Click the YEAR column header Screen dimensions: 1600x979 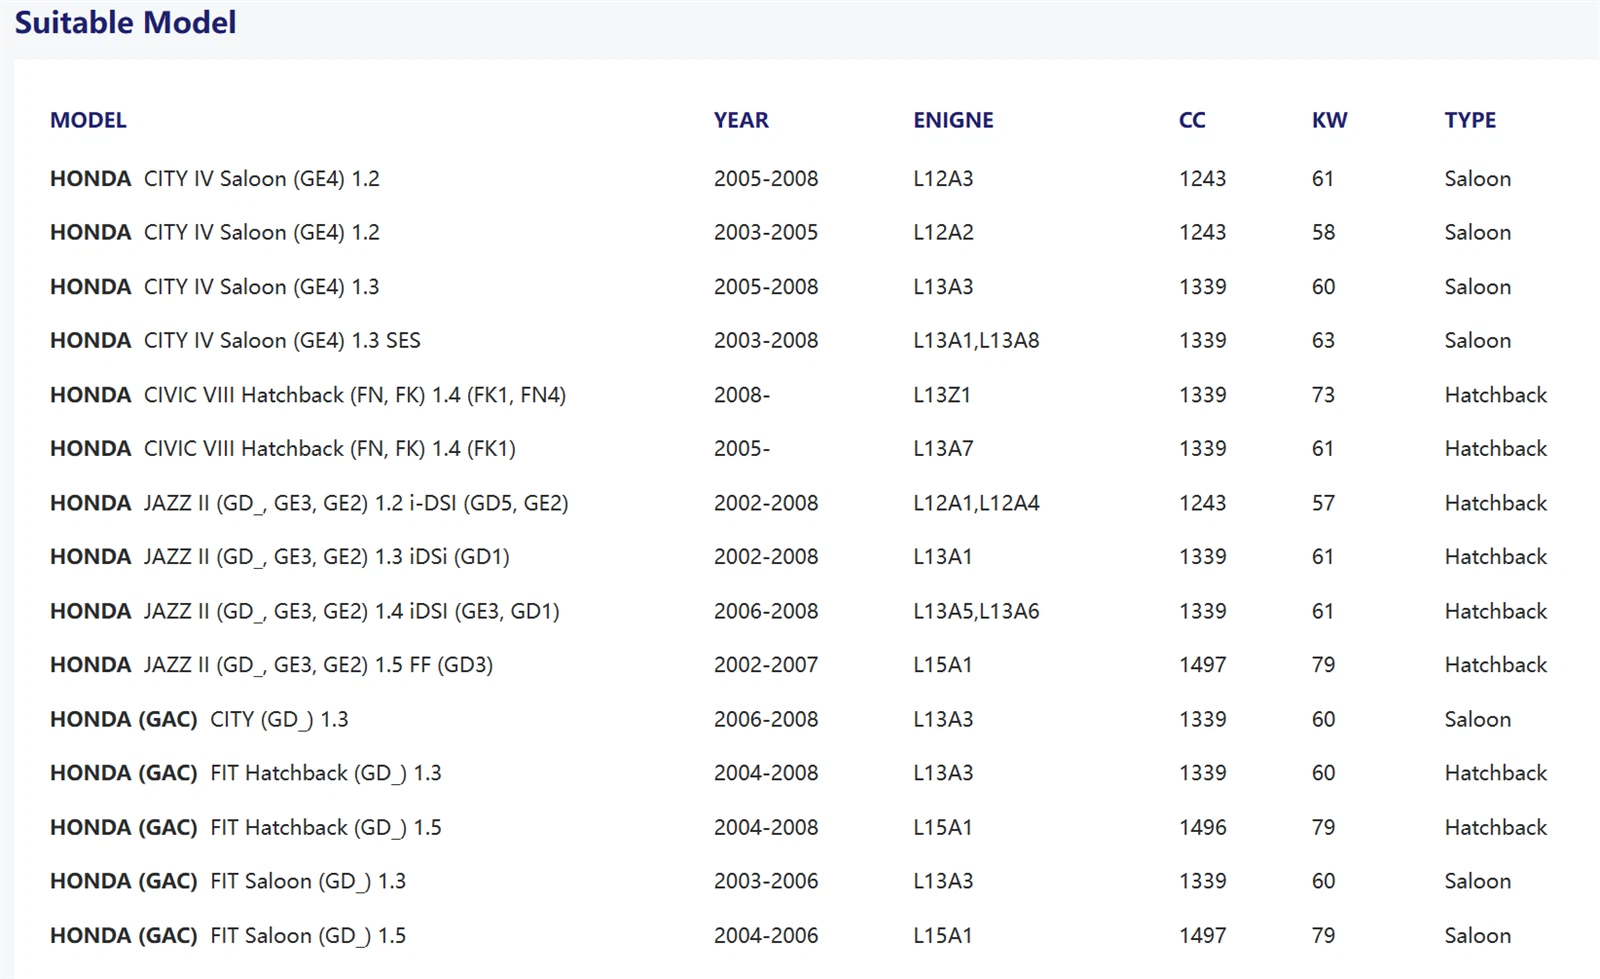tap(741, 120)
